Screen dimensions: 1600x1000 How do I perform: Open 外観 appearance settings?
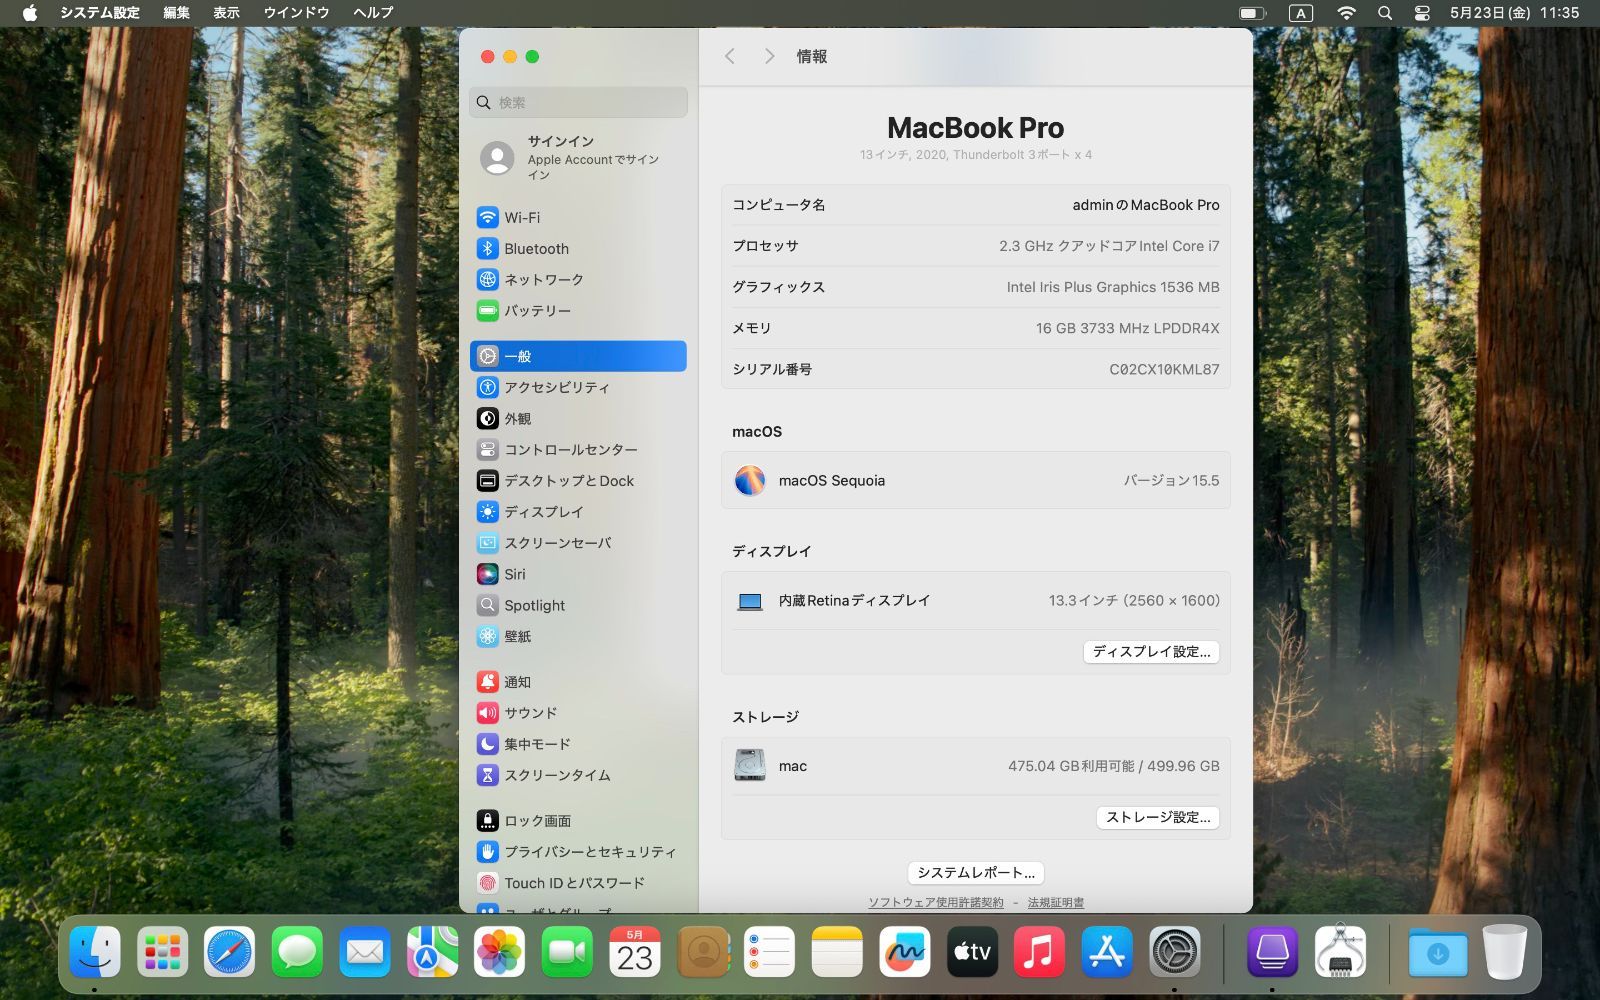click(x=578, y=418)
